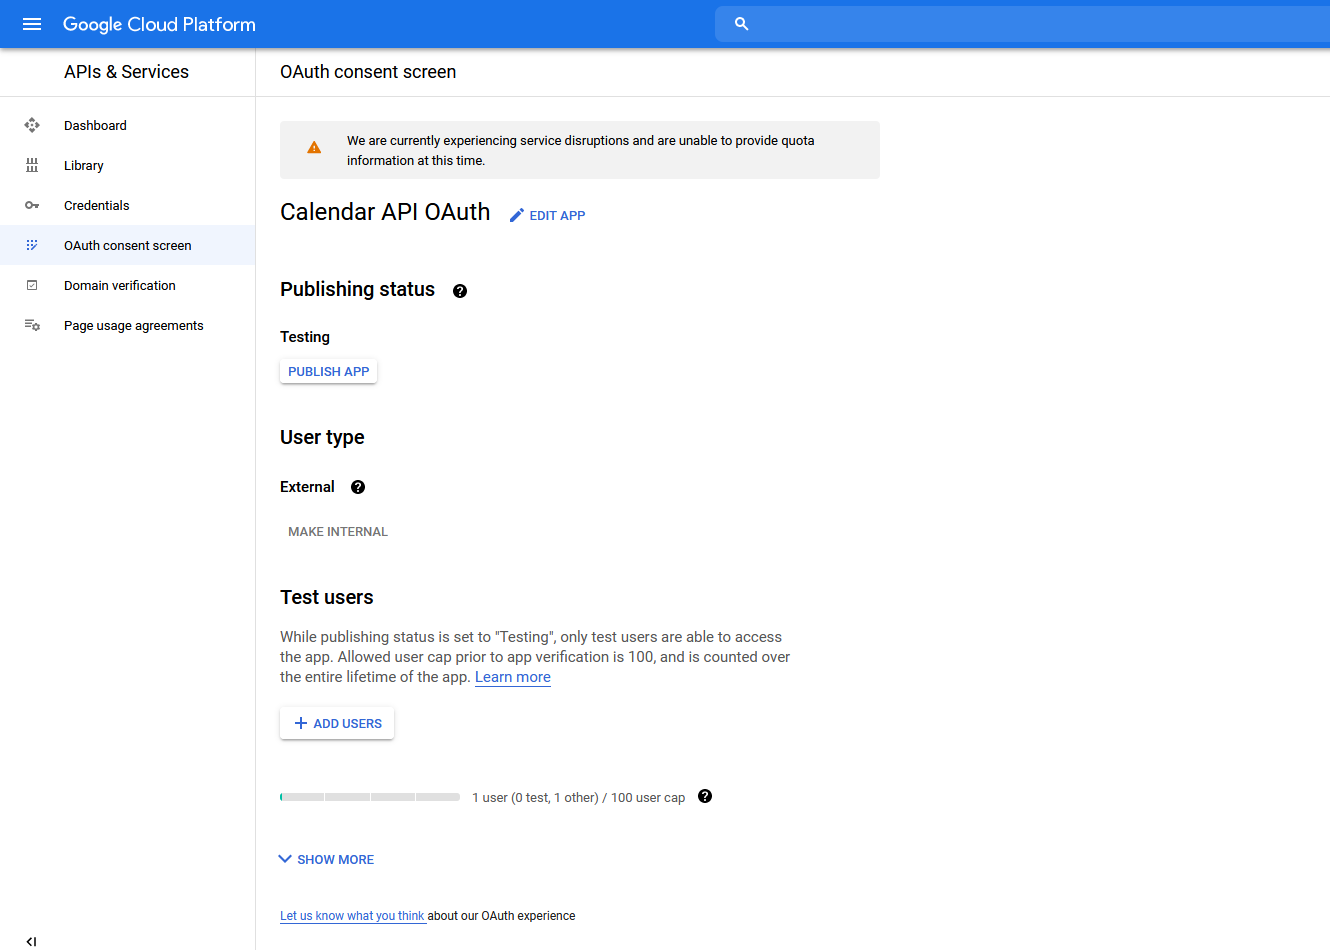Click the APIs & Services heading
The width and height of the screenshot is (1330, 950).
(126, 72)
